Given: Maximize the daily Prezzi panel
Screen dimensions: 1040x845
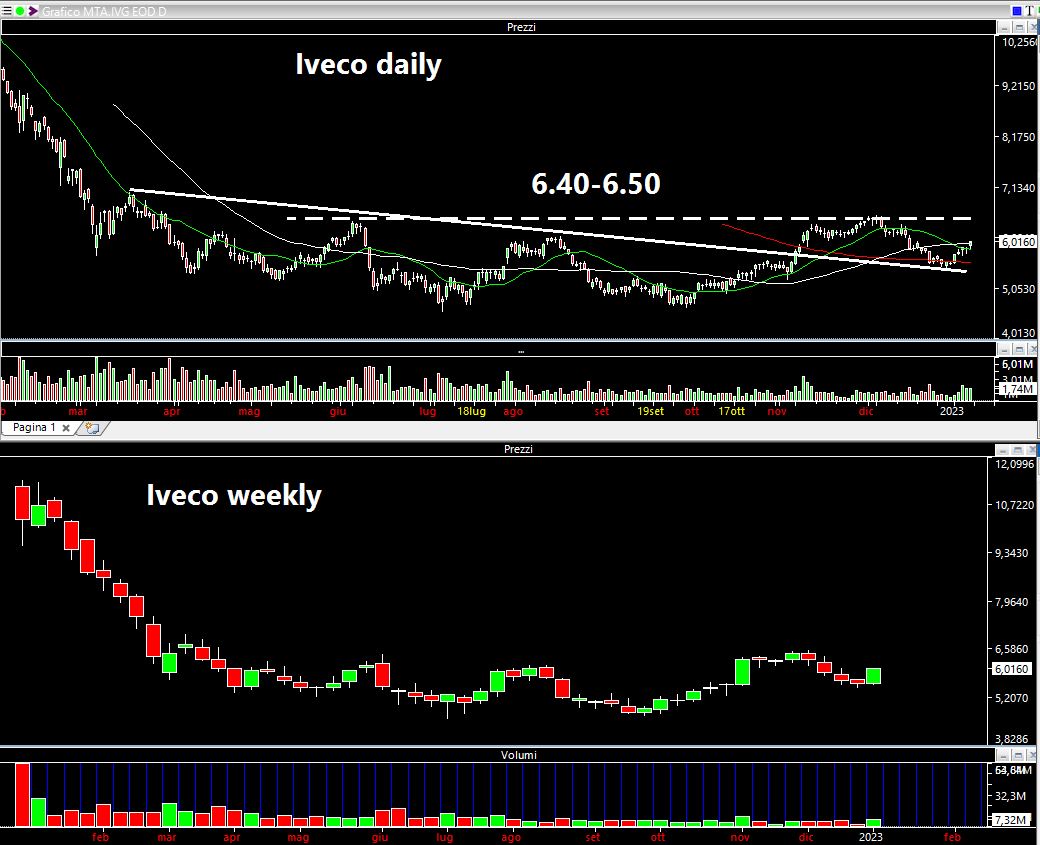Looking at the screenshot, I should click(x=1019, y=27).
